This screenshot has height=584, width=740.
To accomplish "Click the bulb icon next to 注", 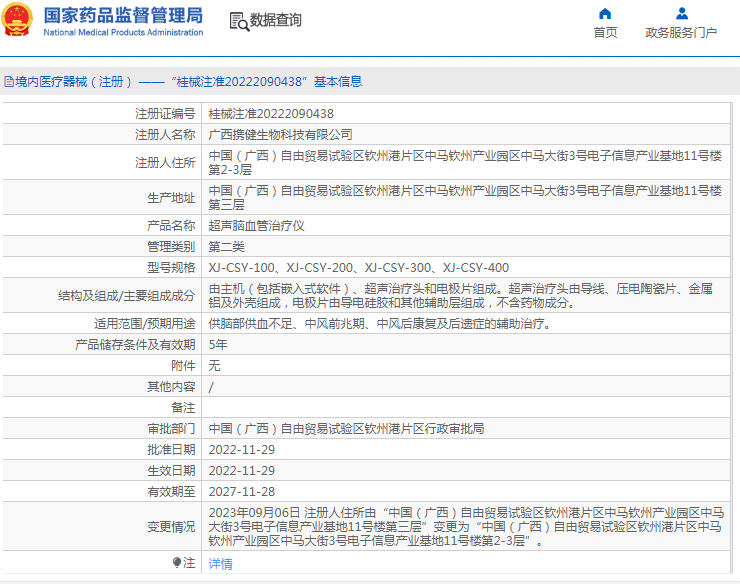I will [x=177, y=562].
